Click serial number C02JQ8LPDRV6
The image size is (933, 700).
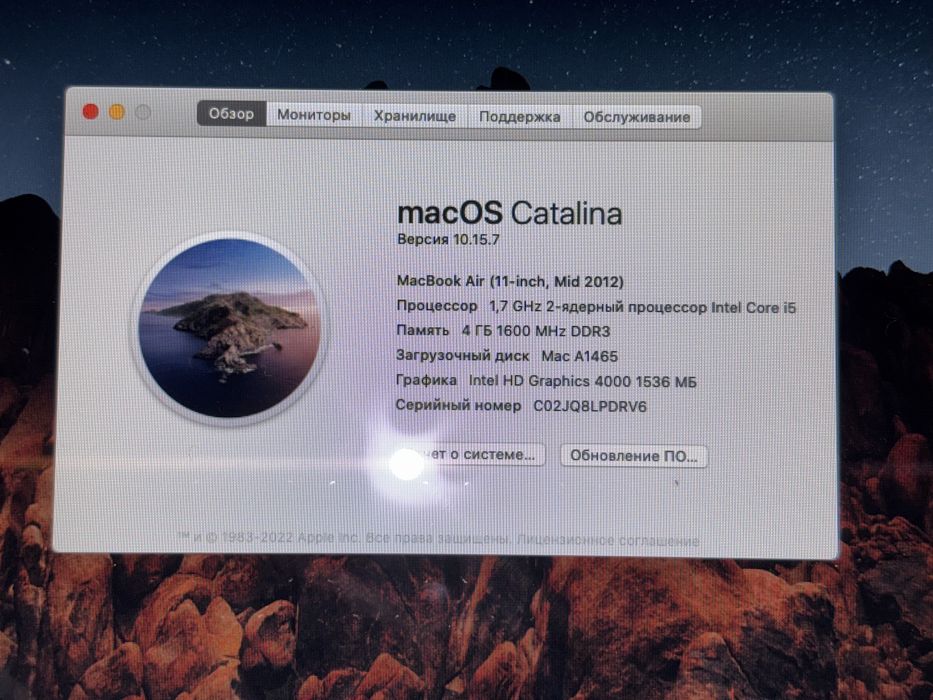590,406
